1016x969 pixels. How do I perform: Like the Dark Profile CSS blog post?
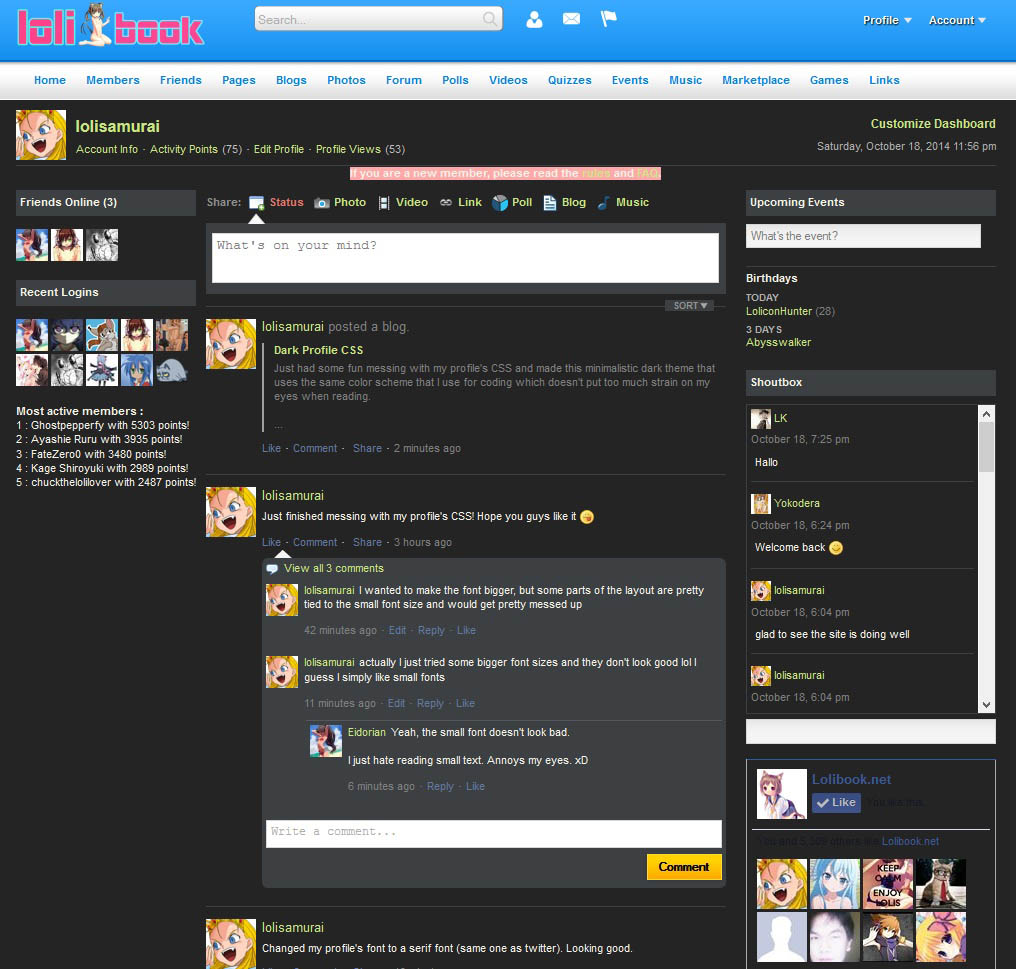coord(271,448)
